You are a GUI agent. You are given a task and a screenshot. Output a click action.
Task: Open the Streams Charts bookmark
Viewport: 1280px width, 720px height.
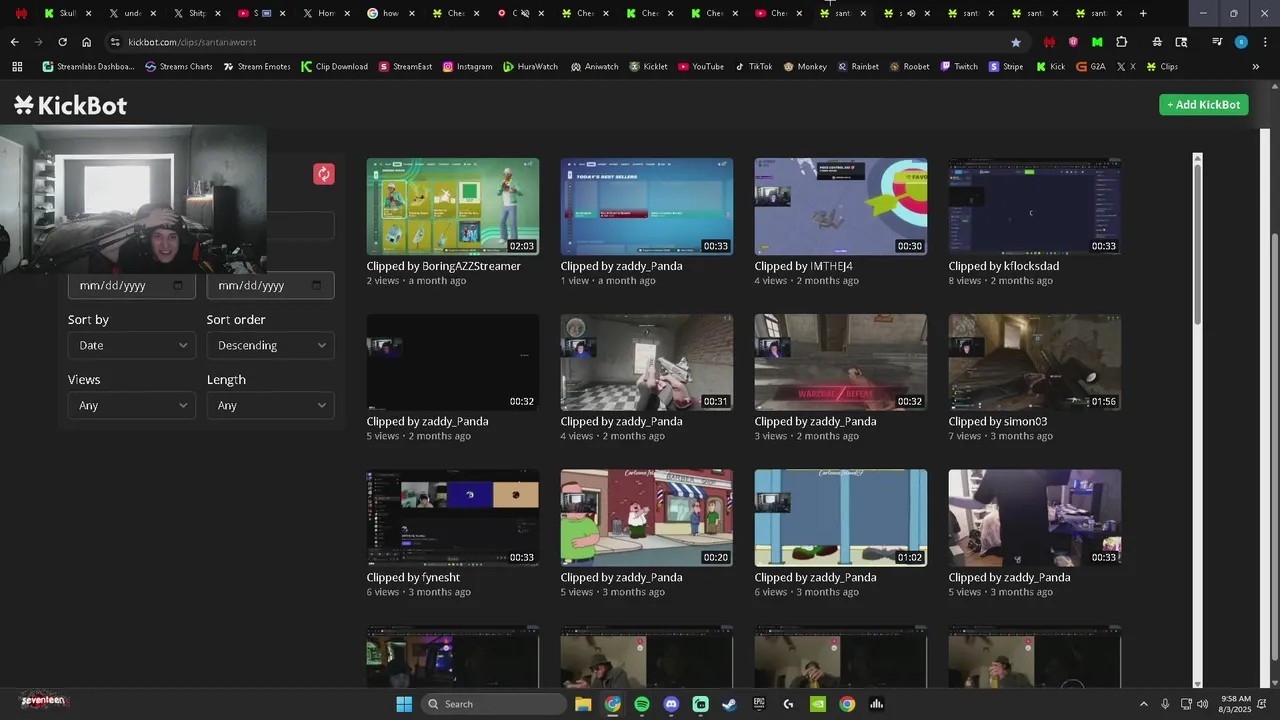click(179, 66)
